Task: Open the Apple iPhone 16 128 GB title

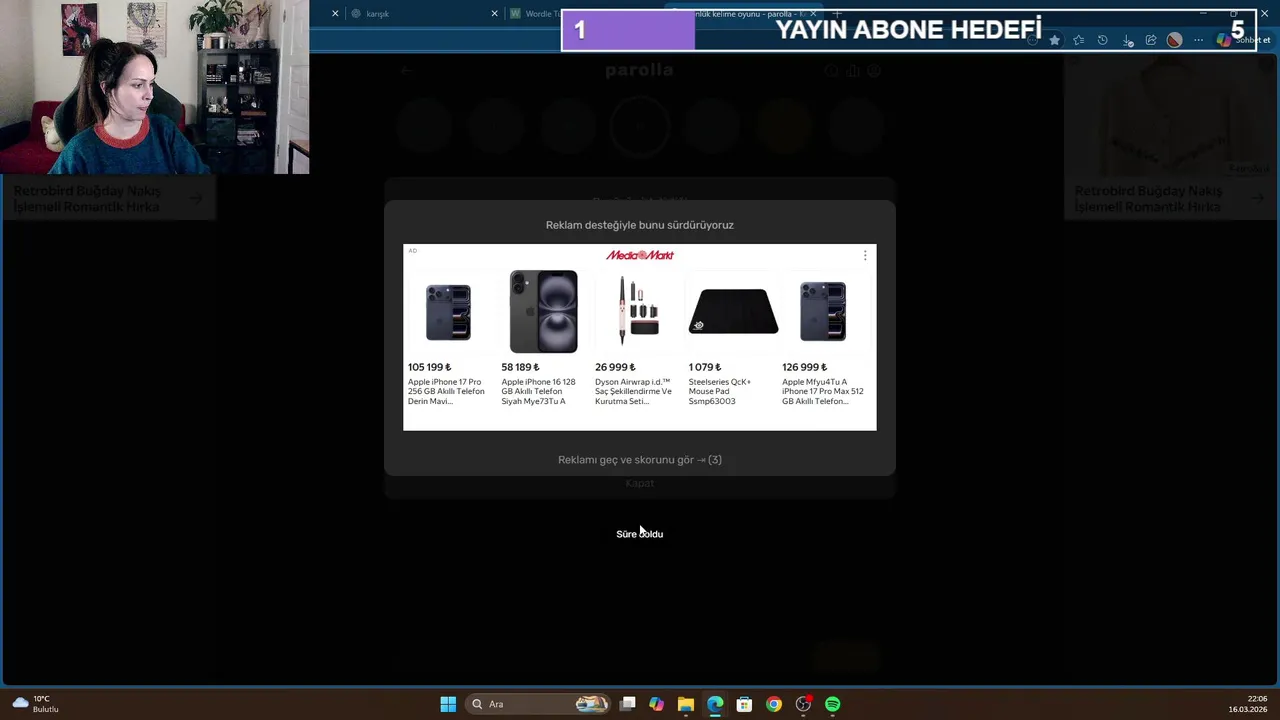Action: click(539, 391)
